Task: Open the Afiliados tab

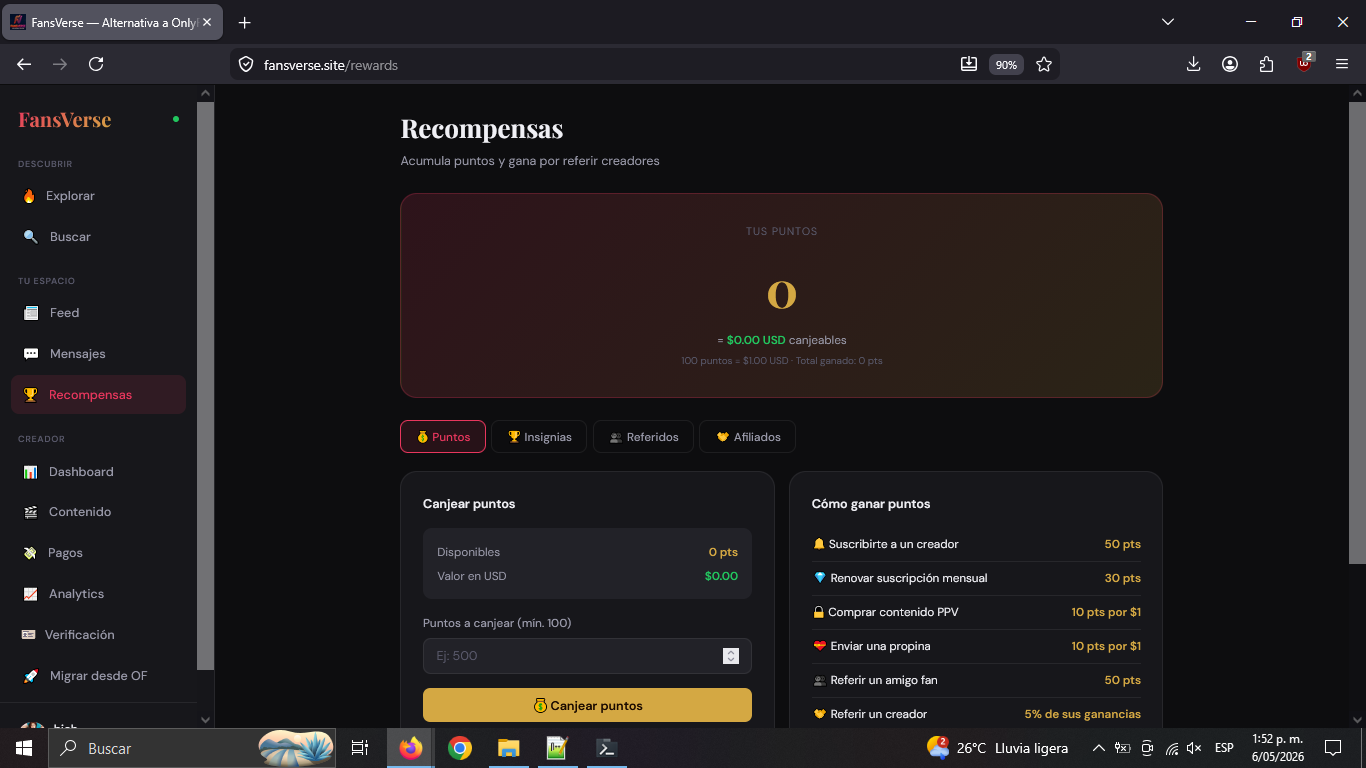Action: click(748, 437)
